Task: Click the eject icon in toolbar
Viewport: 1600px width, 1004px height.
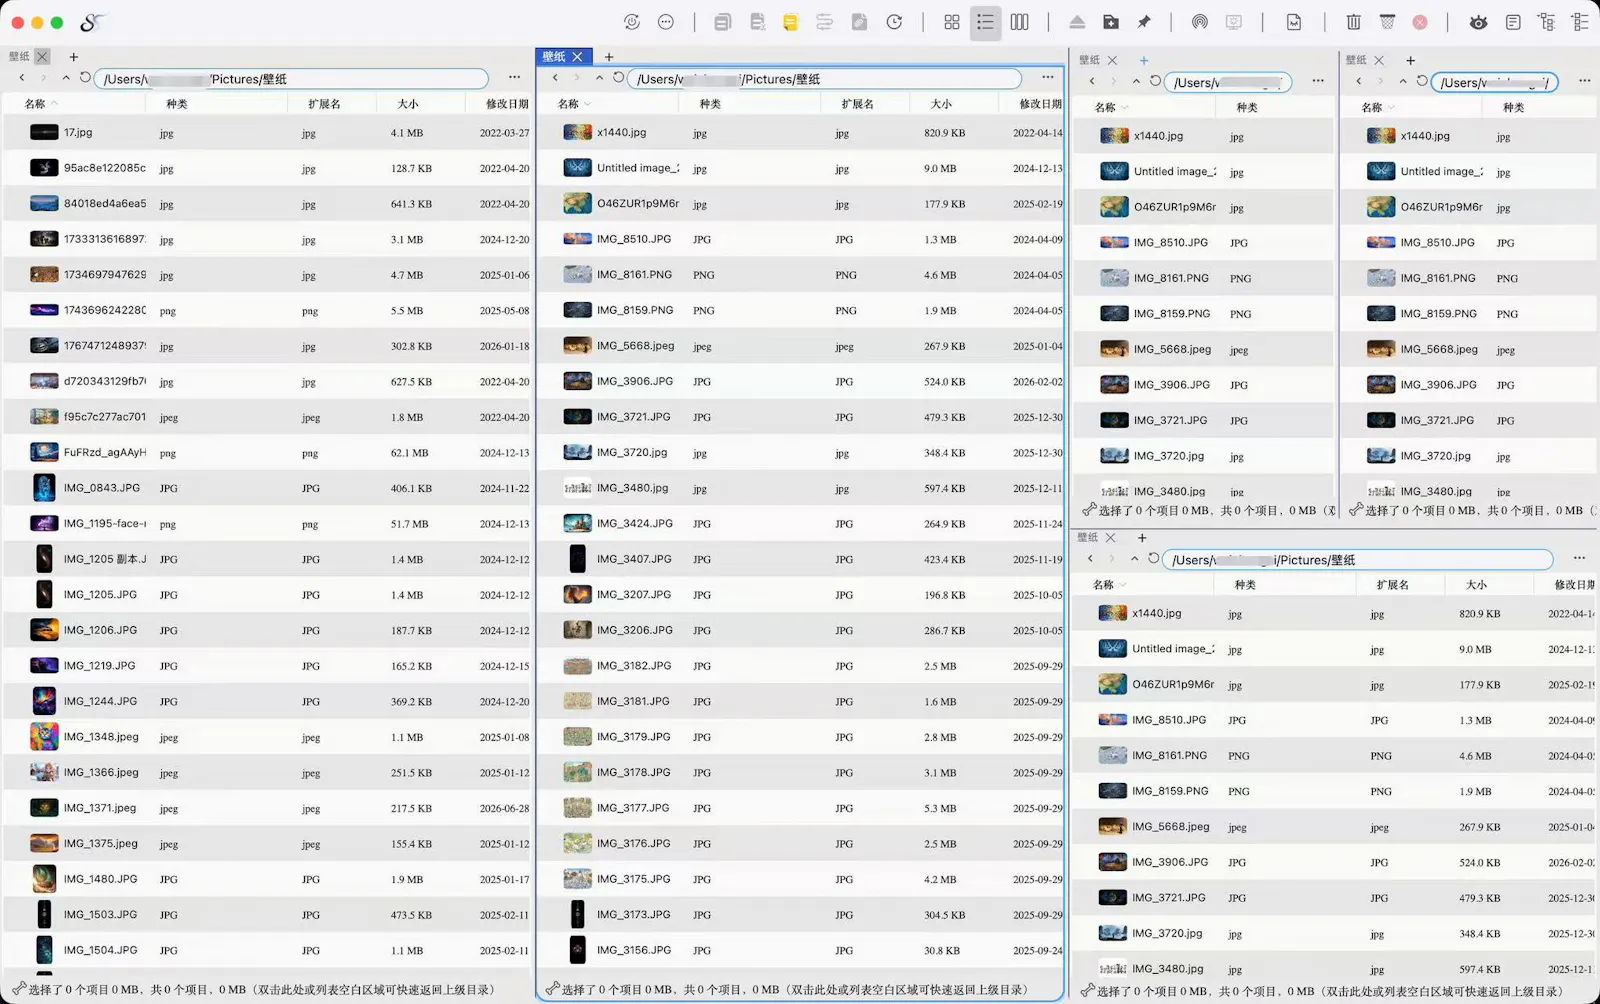Action: point(1077,22)
